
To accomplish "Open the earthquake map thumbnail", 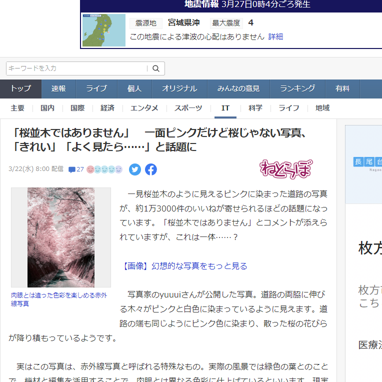I will pos(104,30).
